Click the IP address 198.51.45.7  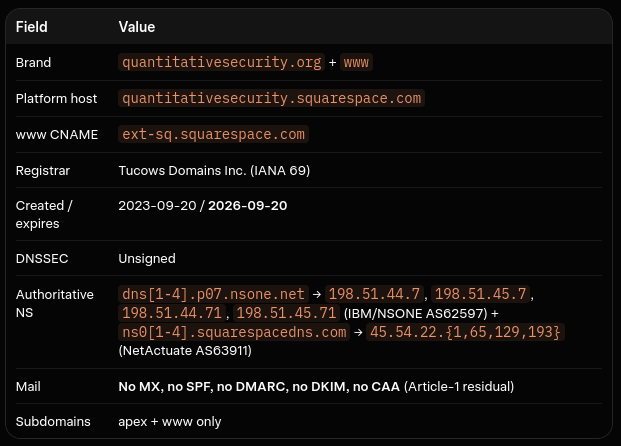point(480,294)
